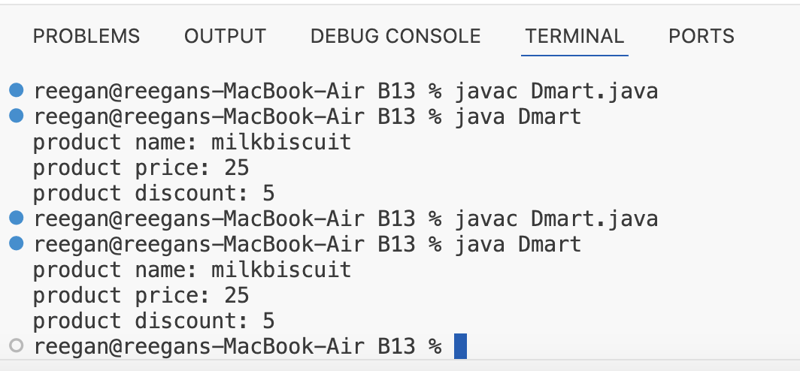Click Dmart.java in the second javac command
Screen dimensions: 800x371
594,219
